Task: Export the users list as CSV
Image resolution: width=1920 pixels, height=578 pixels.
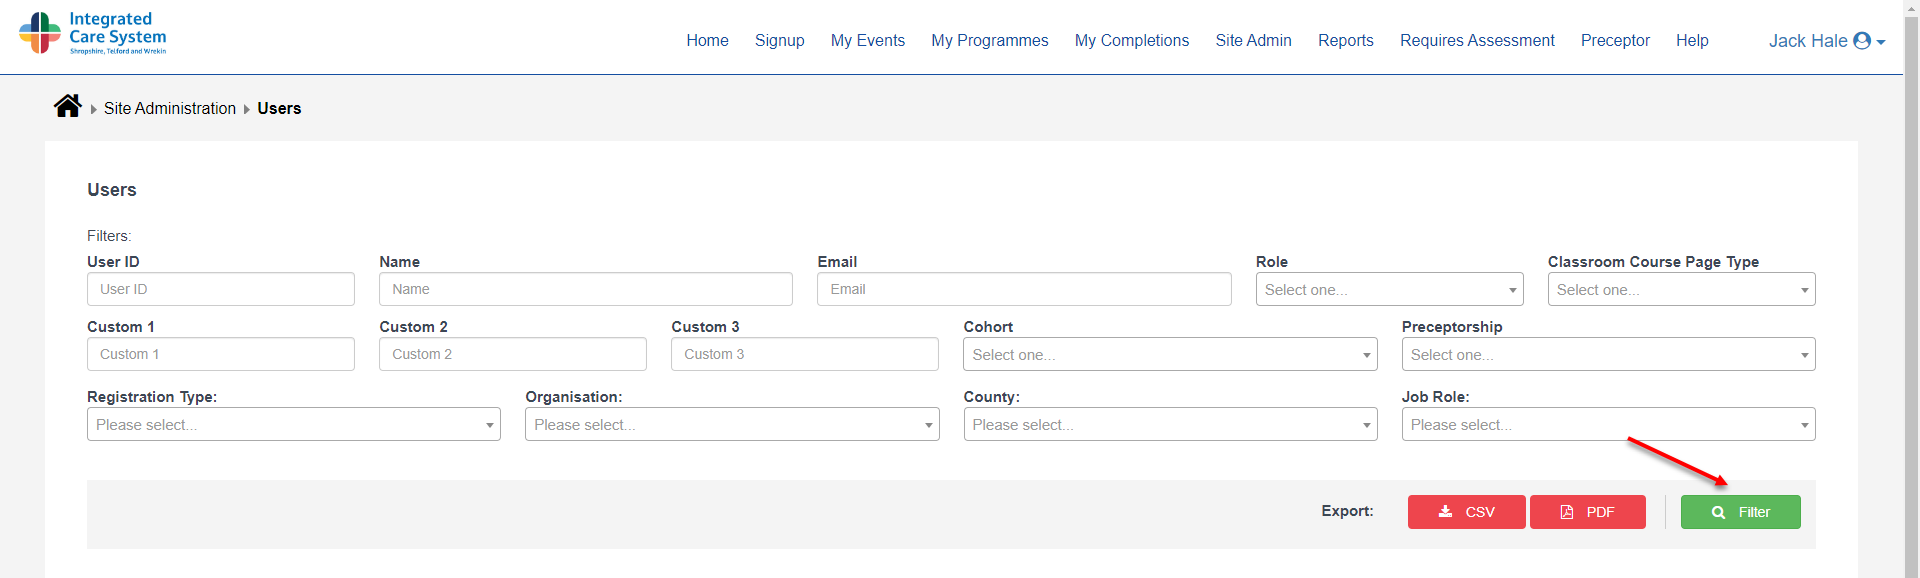Action: tap(1466, 512)
